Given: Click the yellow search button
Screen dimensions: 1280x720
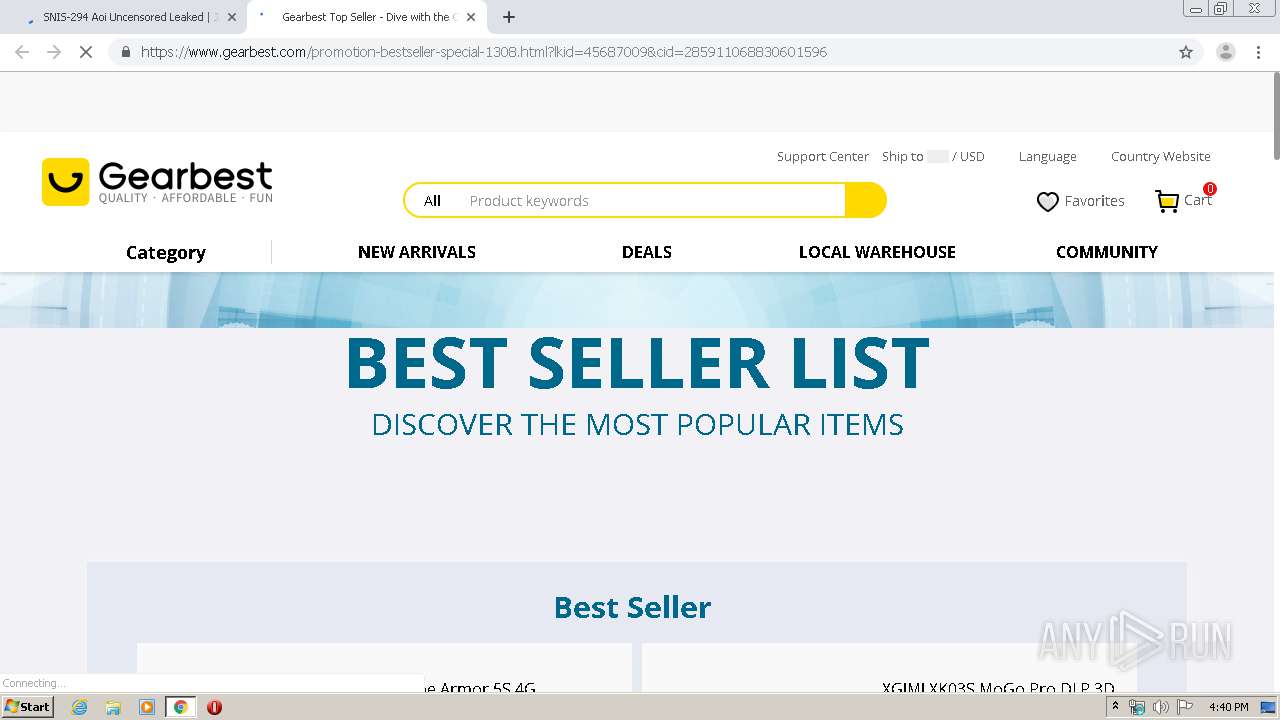Looking at the screenshot, I should point(865,200).
